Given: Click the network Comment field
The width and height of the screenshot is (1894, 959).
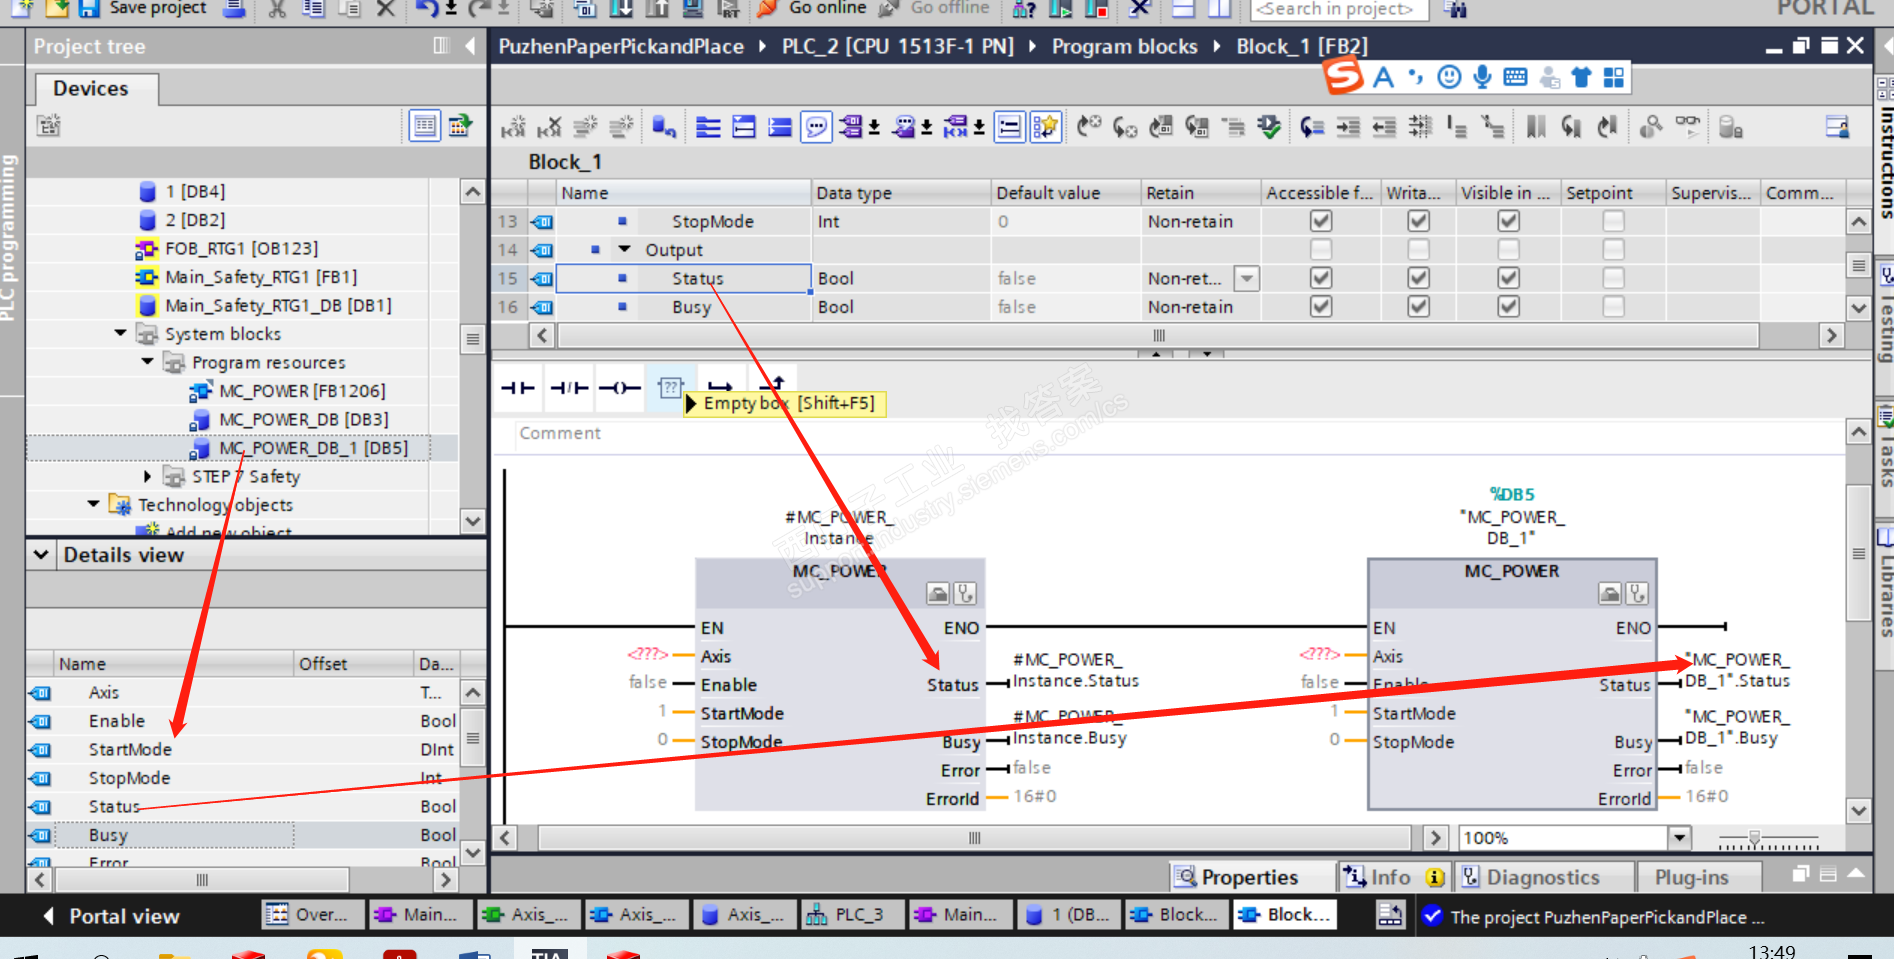Looking at the screenshot, I should 1177,433.
